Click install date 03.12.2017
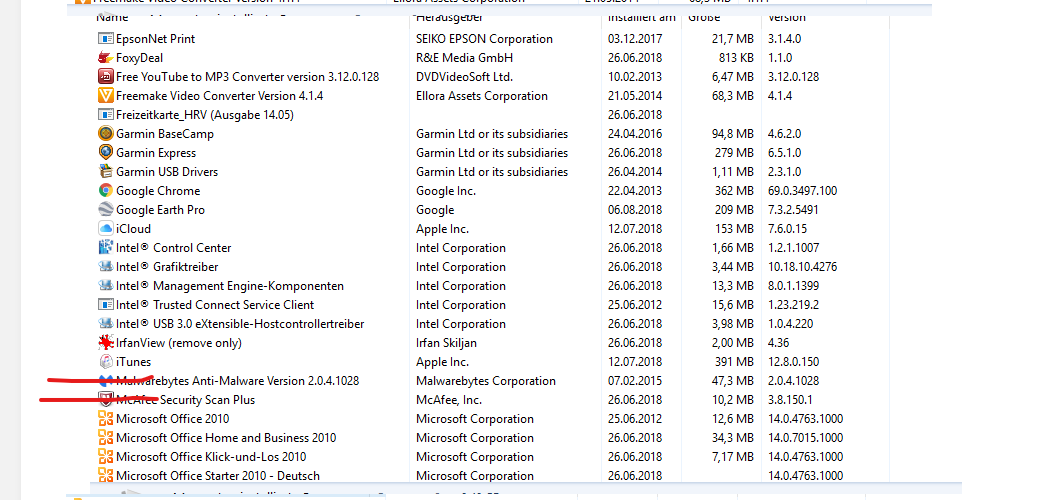Image resolution: width=1051 pixels, height=500 pixels. pyautogui.click(x=635, y=39)
